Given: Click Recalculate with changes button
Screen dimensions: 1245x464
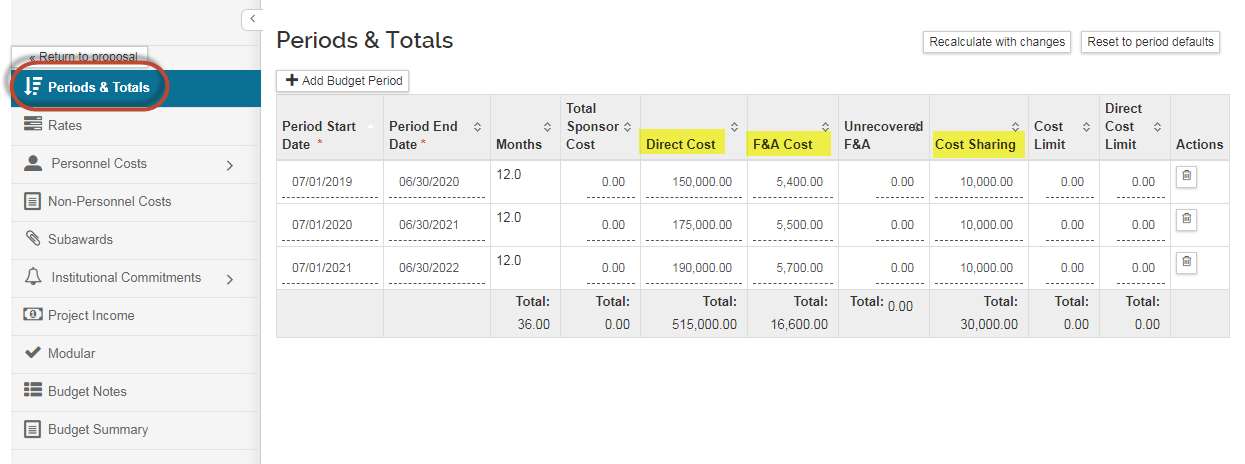Looking at the screenshot, I should click(996, 42).
